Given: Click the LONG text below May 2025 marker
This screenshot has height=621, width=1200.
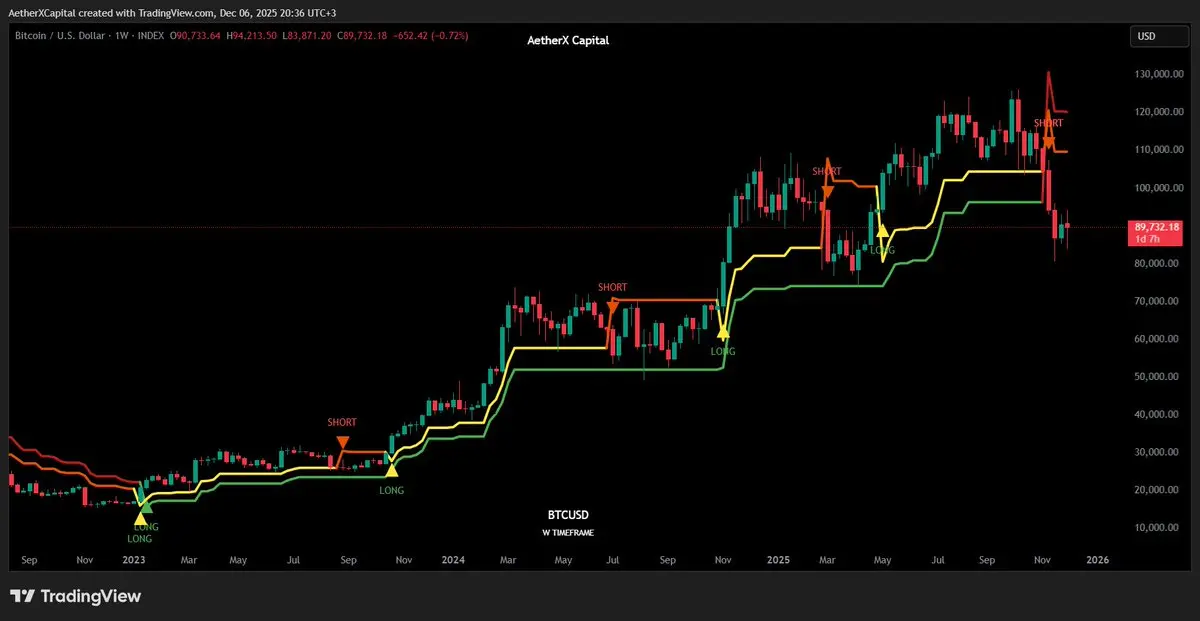Looking at the screenshot, I should tap(882, 250).
